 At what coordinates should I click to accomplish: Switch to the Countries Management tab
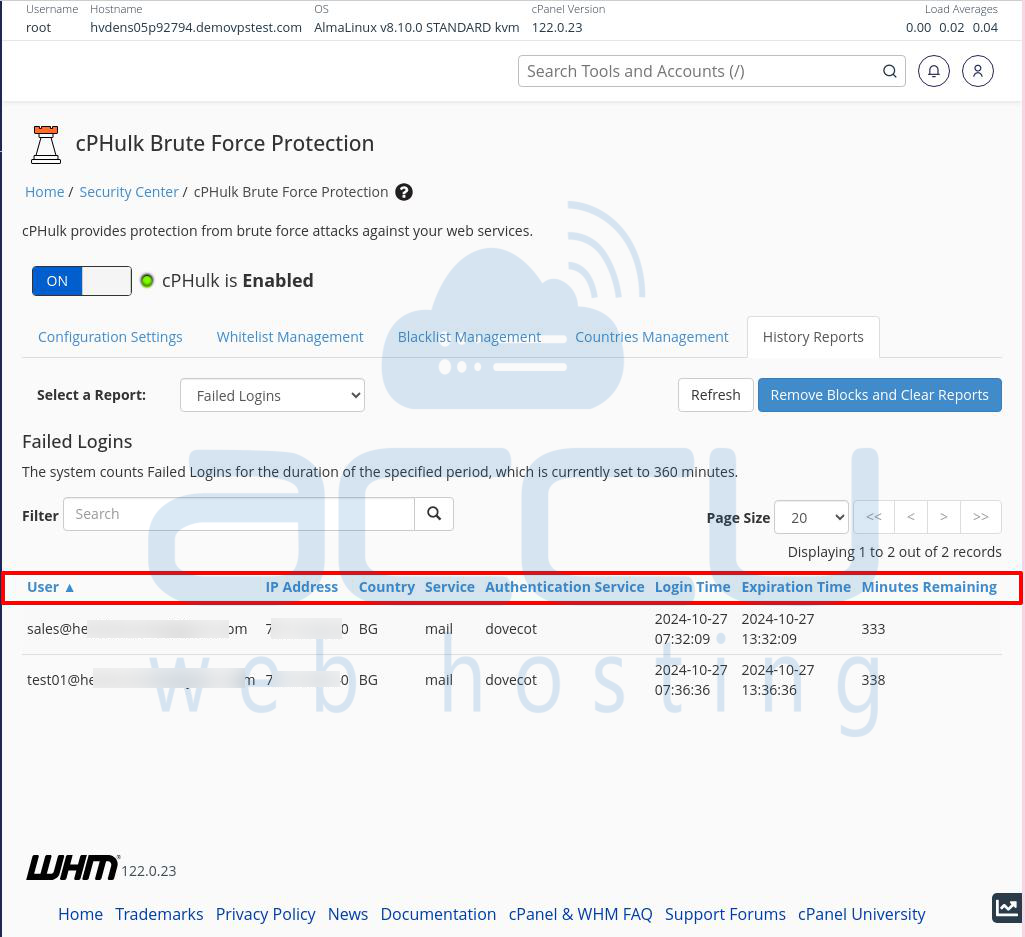(x=652, y=337)
